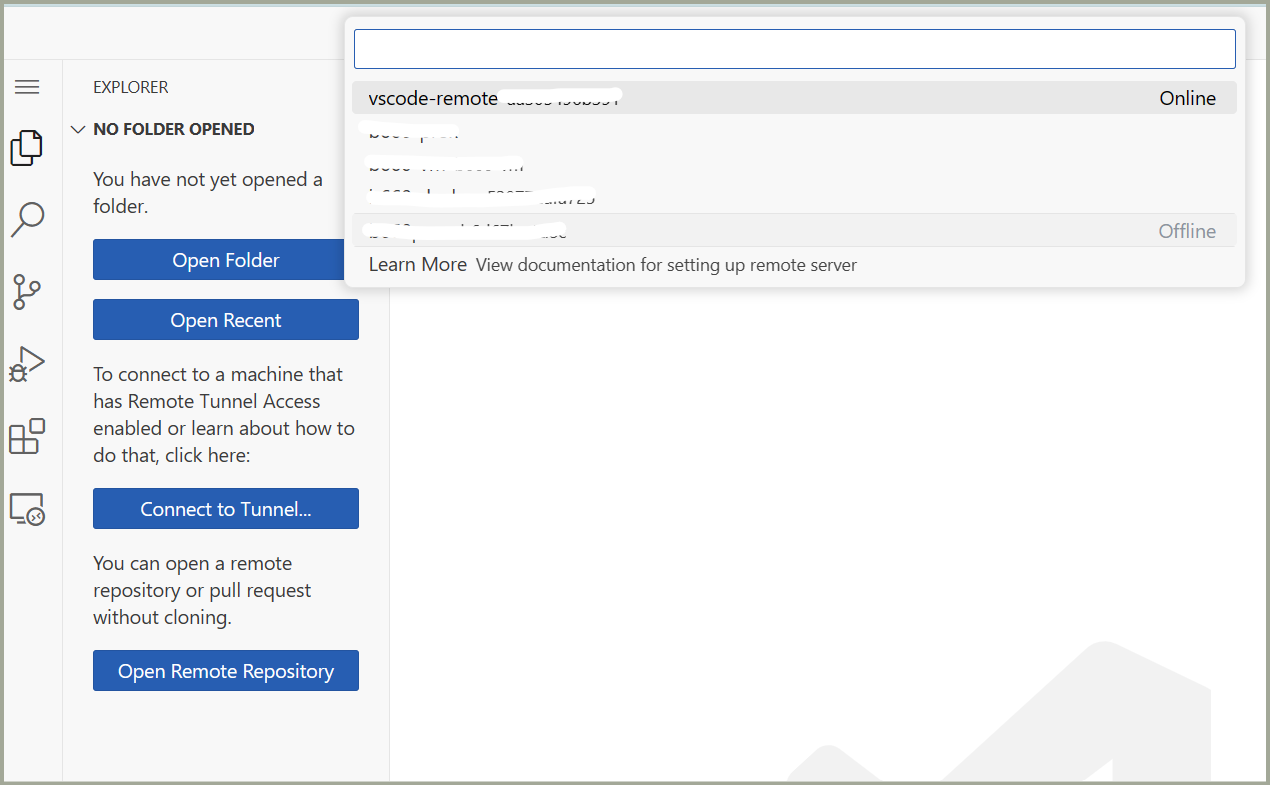Open the hamburger application menu
The height and width of the screenshot is (785, 1270).
[x=27, y=87]
